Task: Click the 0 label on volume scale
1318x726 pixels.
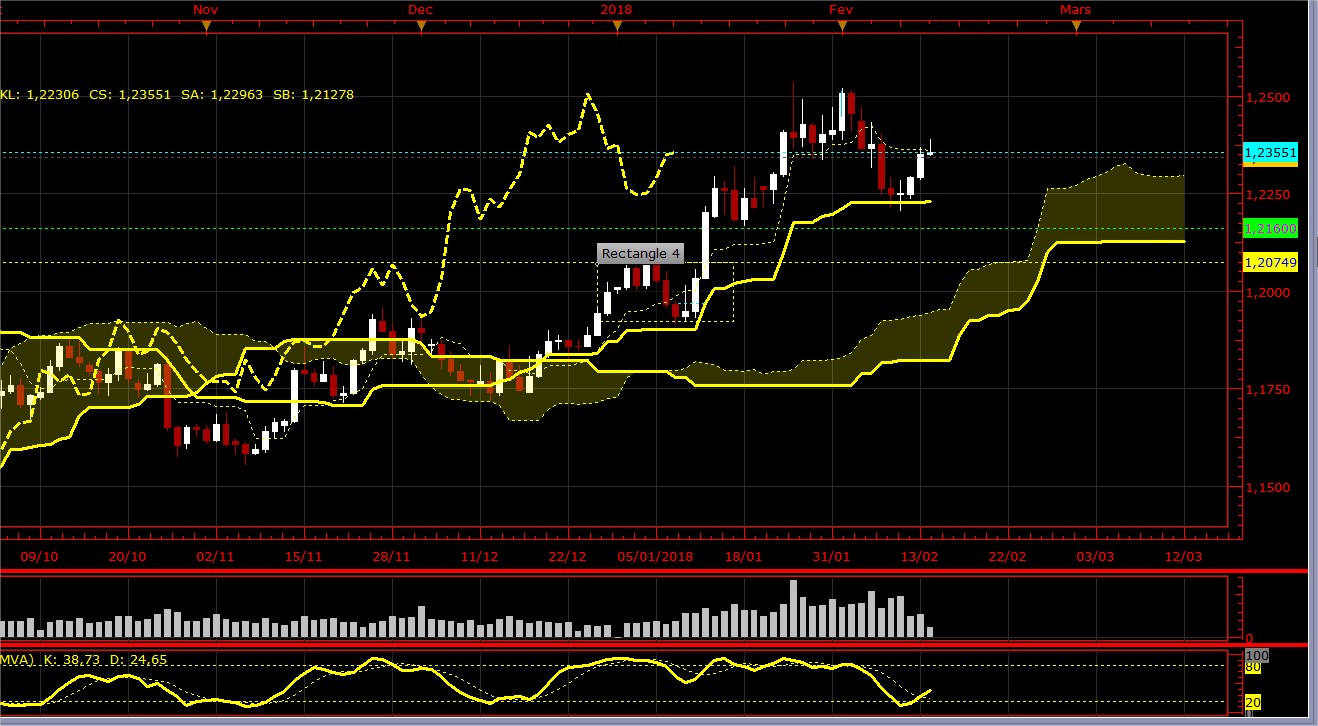Action: tap(1248, 637)
